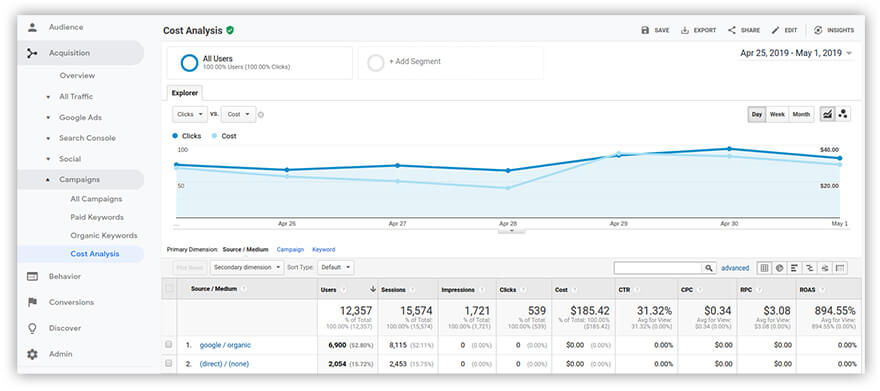Image resolution: width=880 pixels, height=391 pixels.
Task: Sort the table by the Sessions column header
Action: (407, 289)
